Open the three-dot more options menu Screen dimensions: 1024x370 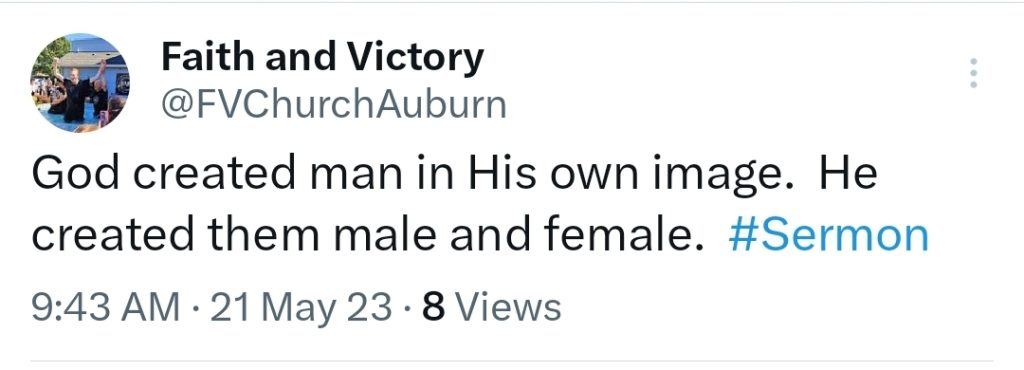click(973, 72)
